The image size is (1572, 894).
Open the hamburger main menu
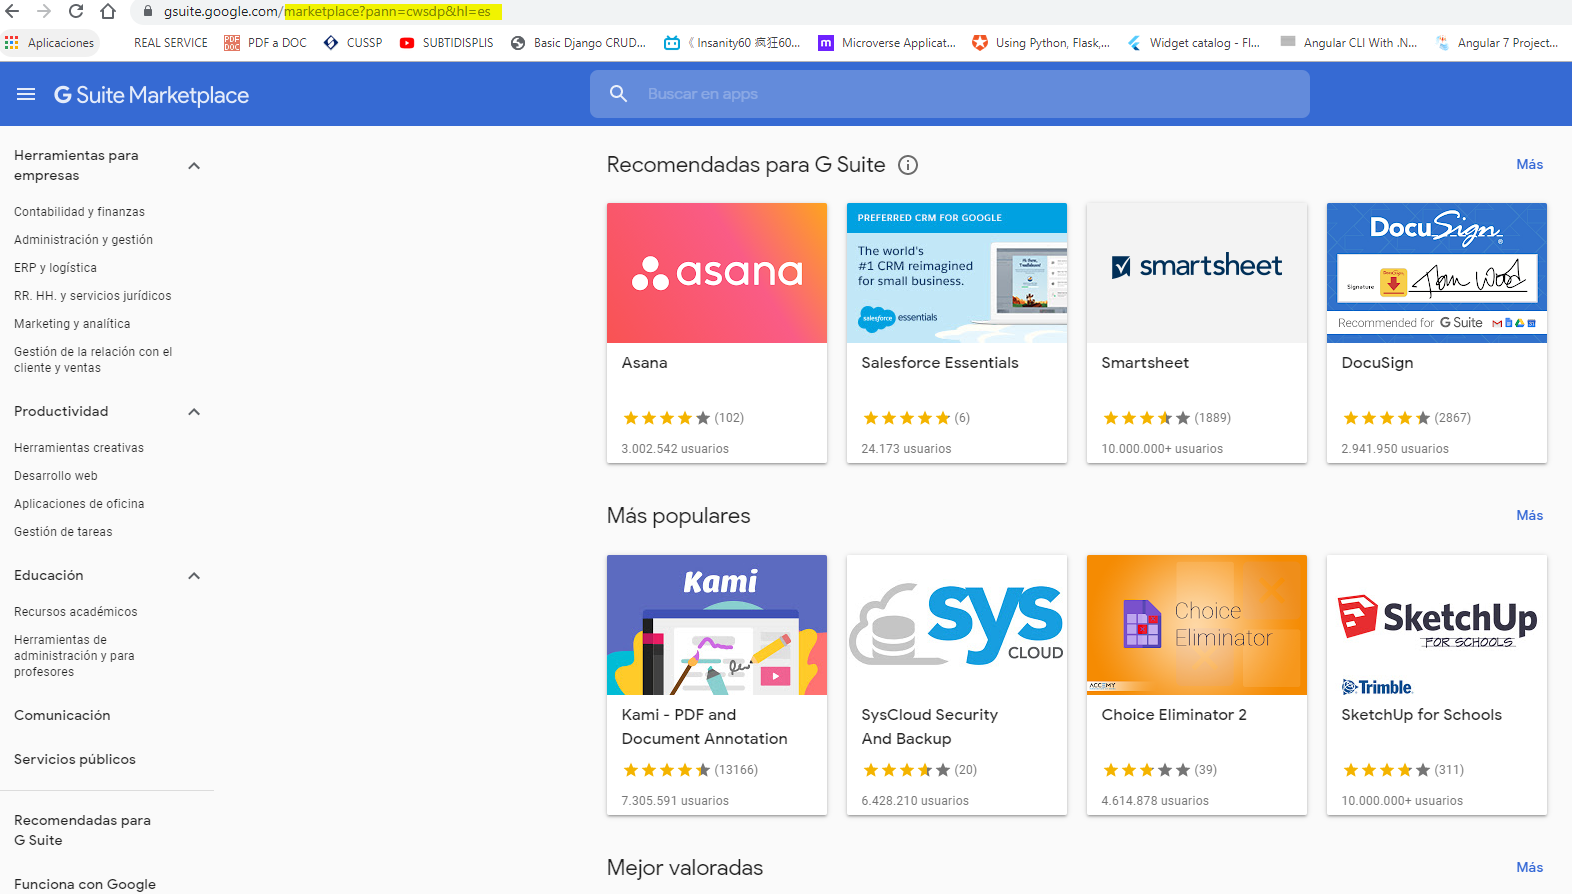[26, 94]
